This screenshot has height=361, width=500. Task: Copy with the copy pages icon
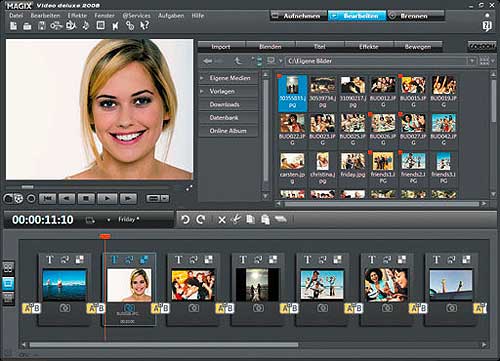coord(250,219)
